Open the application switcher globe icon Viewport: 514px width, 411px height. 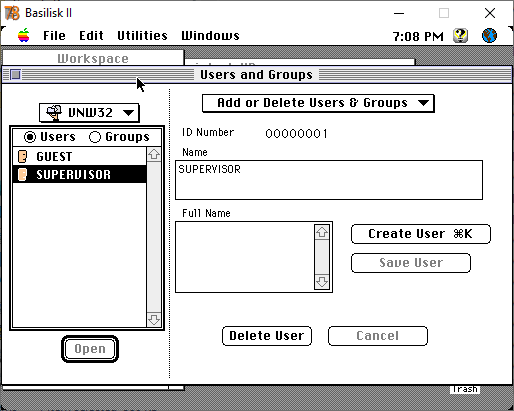coord(489,35)
